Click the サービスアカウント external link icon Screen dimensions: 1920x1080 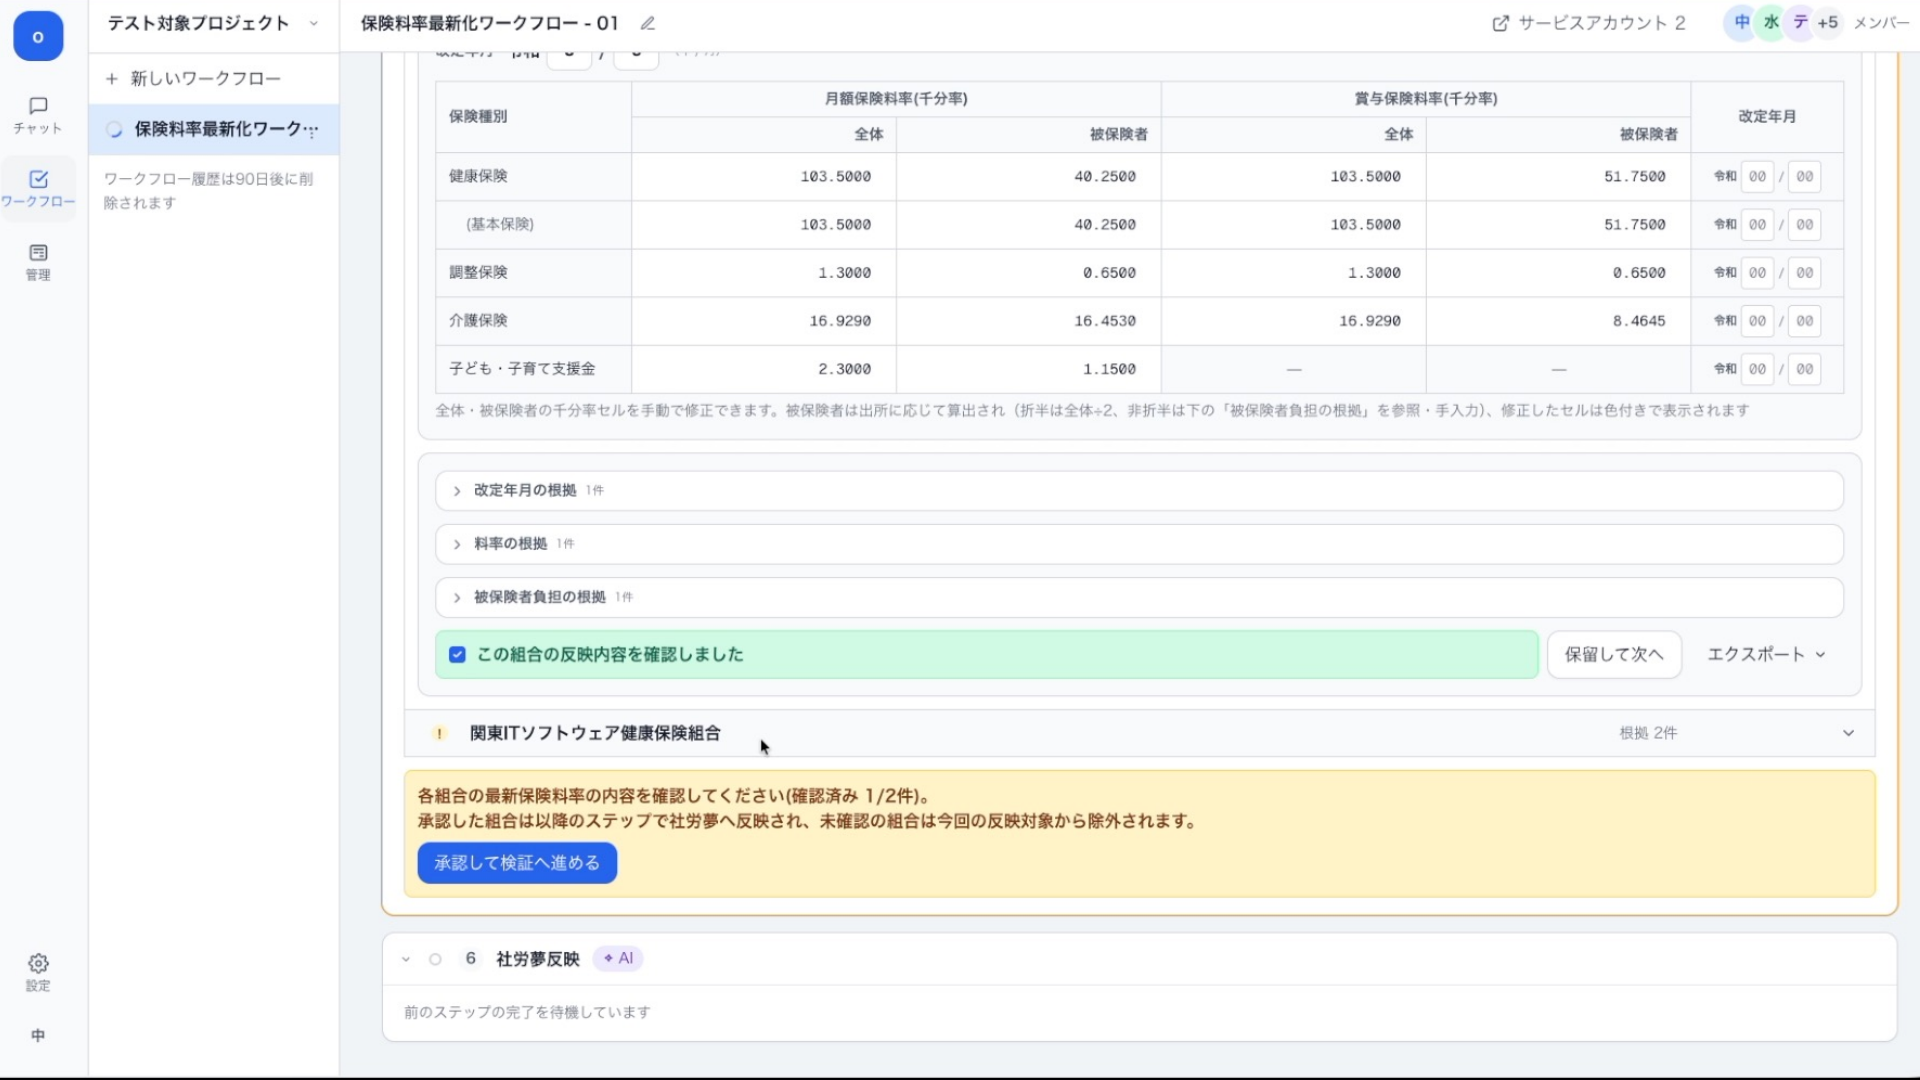coord(1500,23)
